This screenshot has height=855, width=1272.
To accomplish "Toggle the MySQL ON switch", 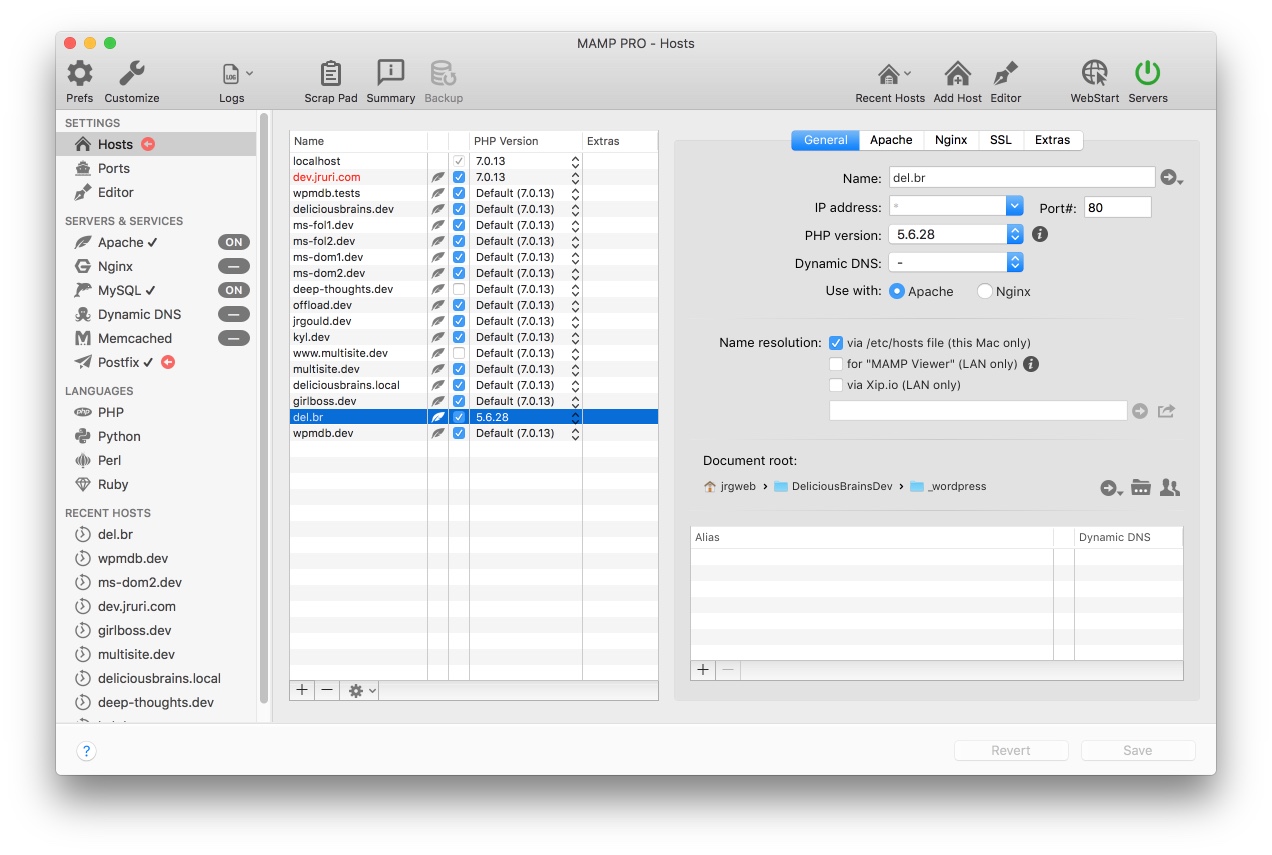I will 234,290.
